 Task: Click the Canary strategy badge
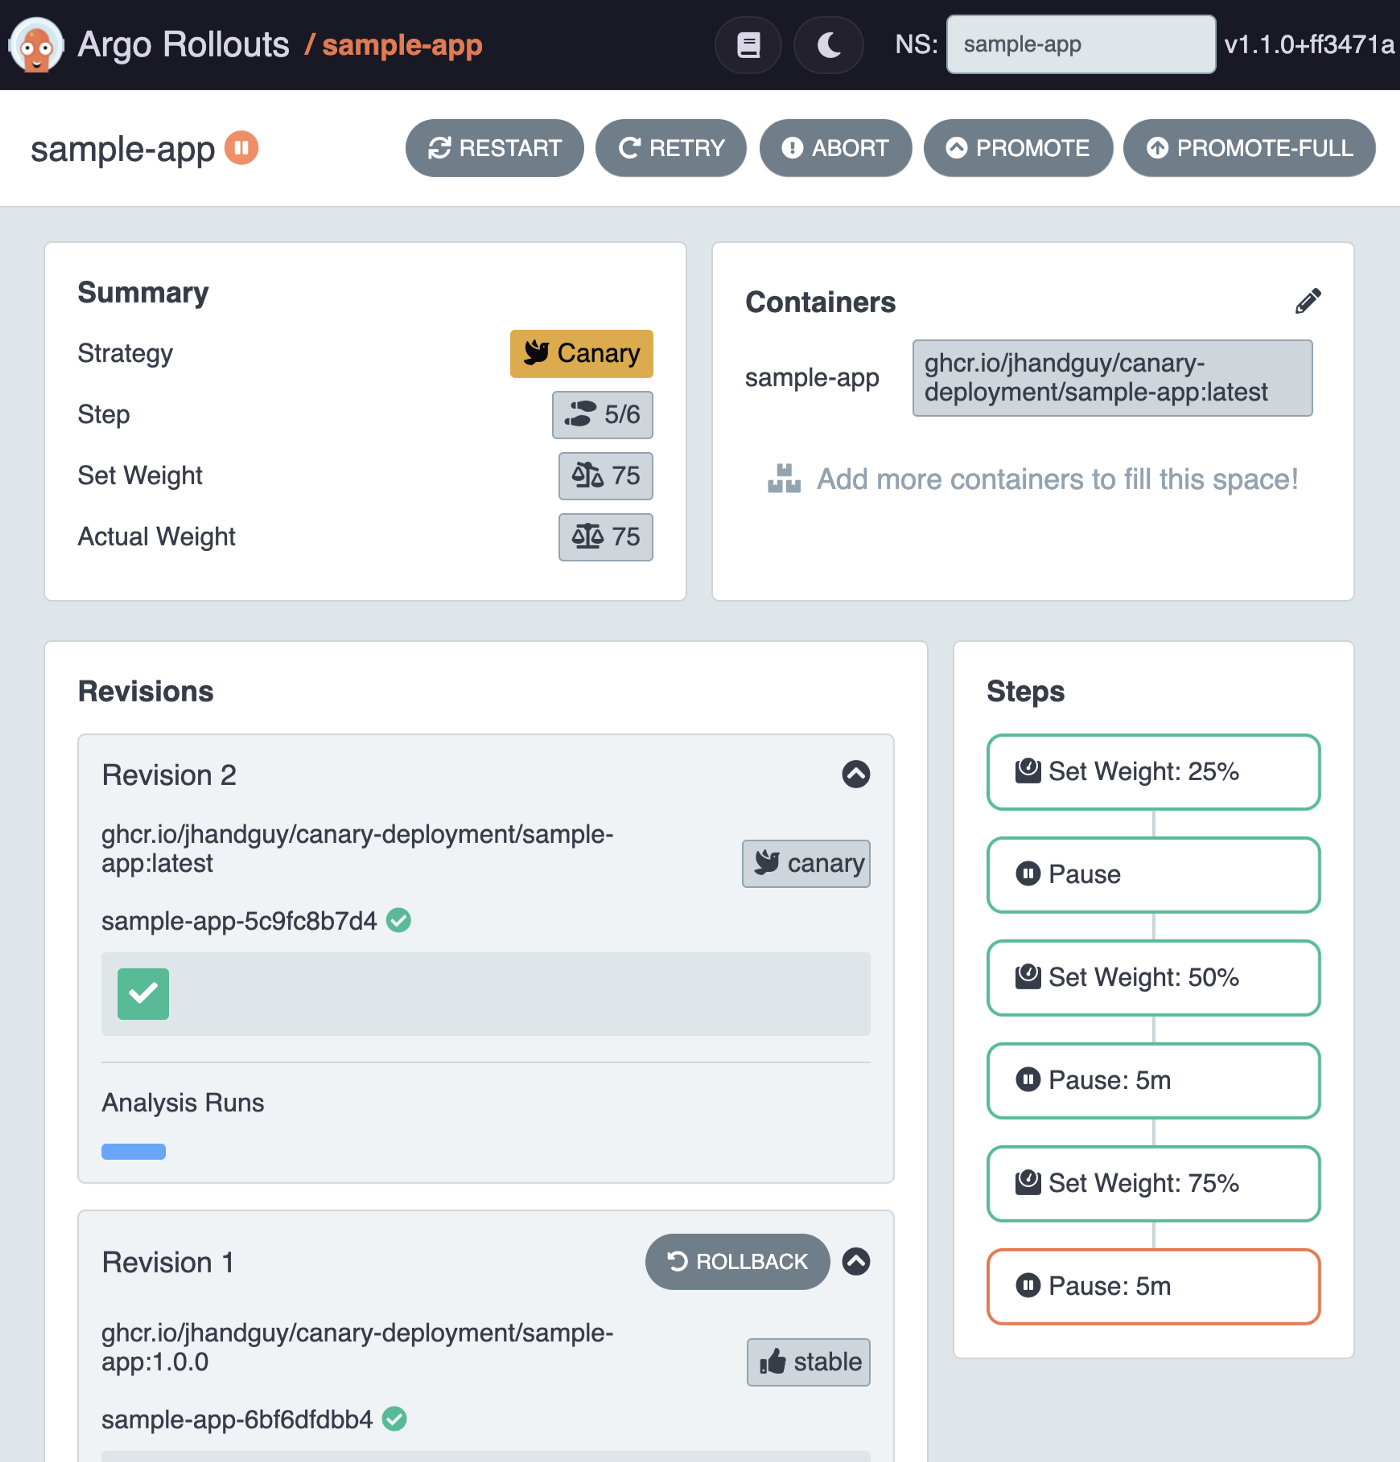click(581, 354)
